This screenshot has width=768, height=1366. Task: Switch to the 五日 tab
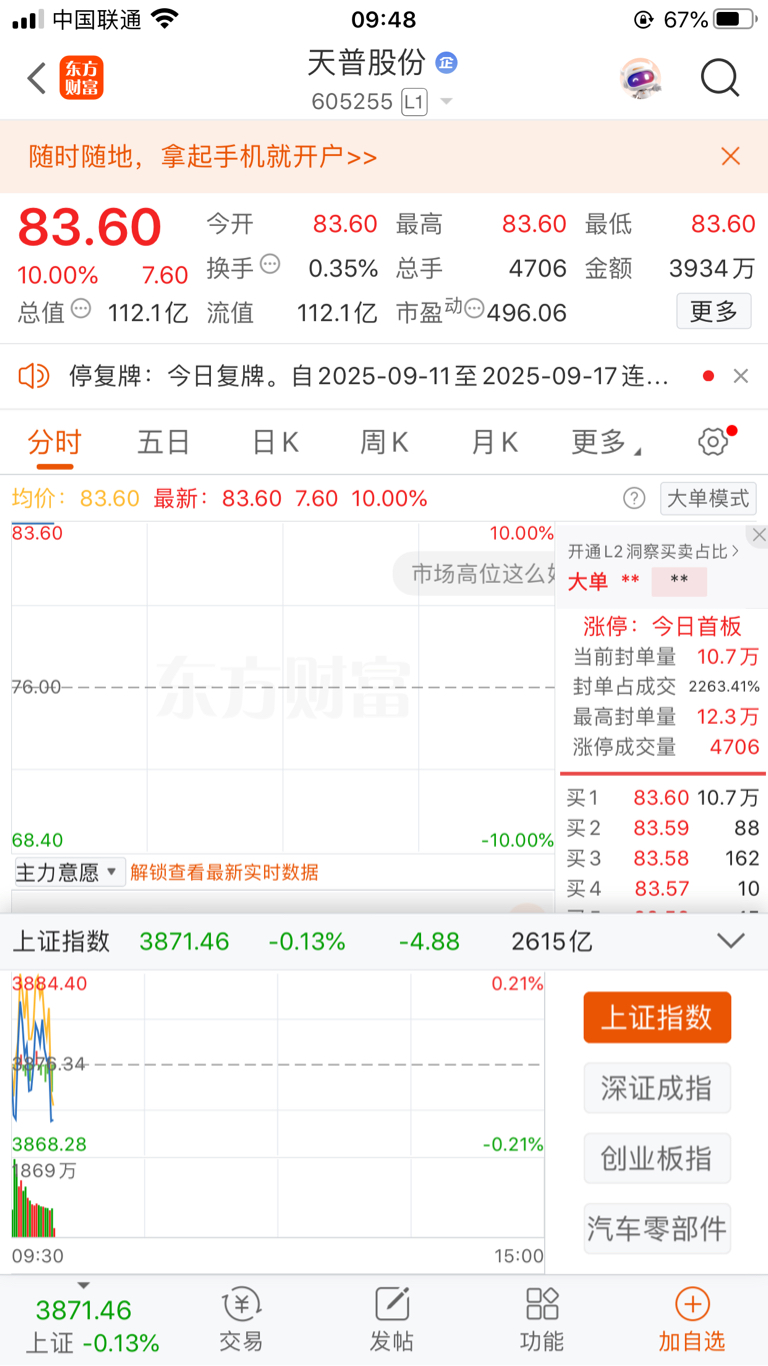click(x=164, y=442)
